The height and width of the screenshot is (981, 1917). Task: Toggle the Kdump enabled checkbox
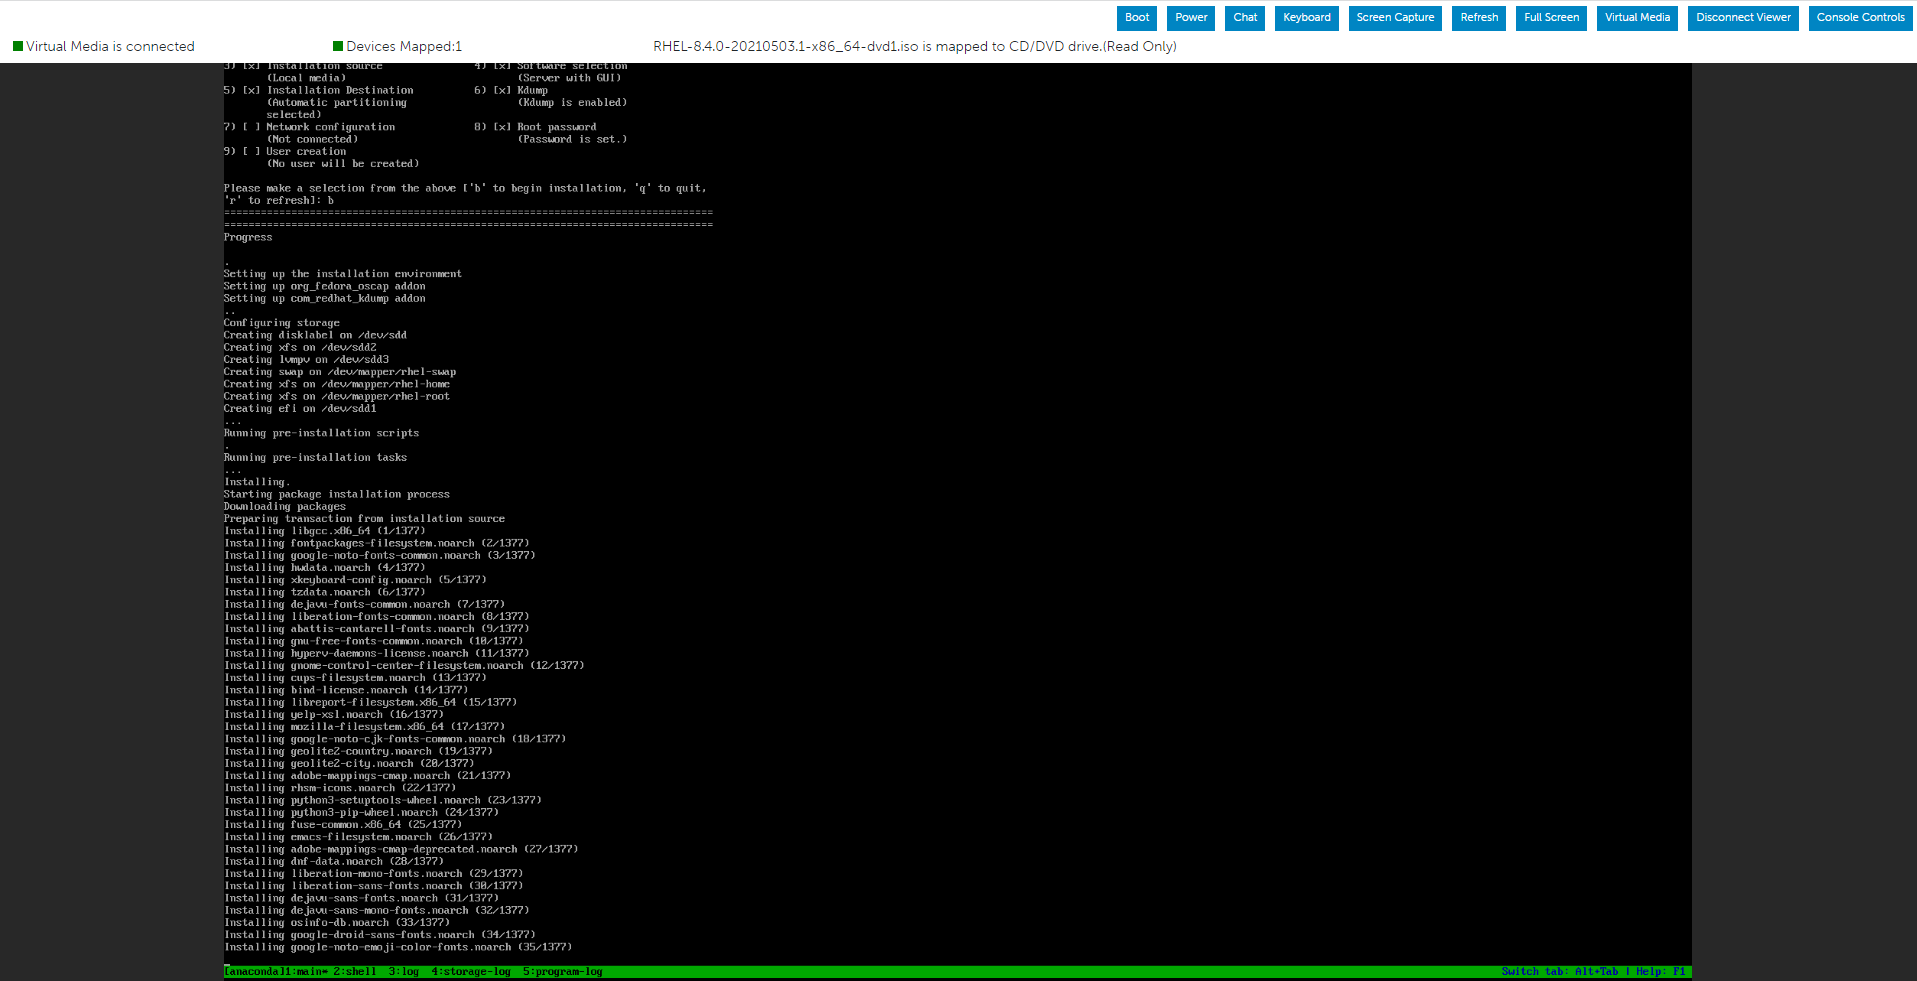(x=502, y=89)
